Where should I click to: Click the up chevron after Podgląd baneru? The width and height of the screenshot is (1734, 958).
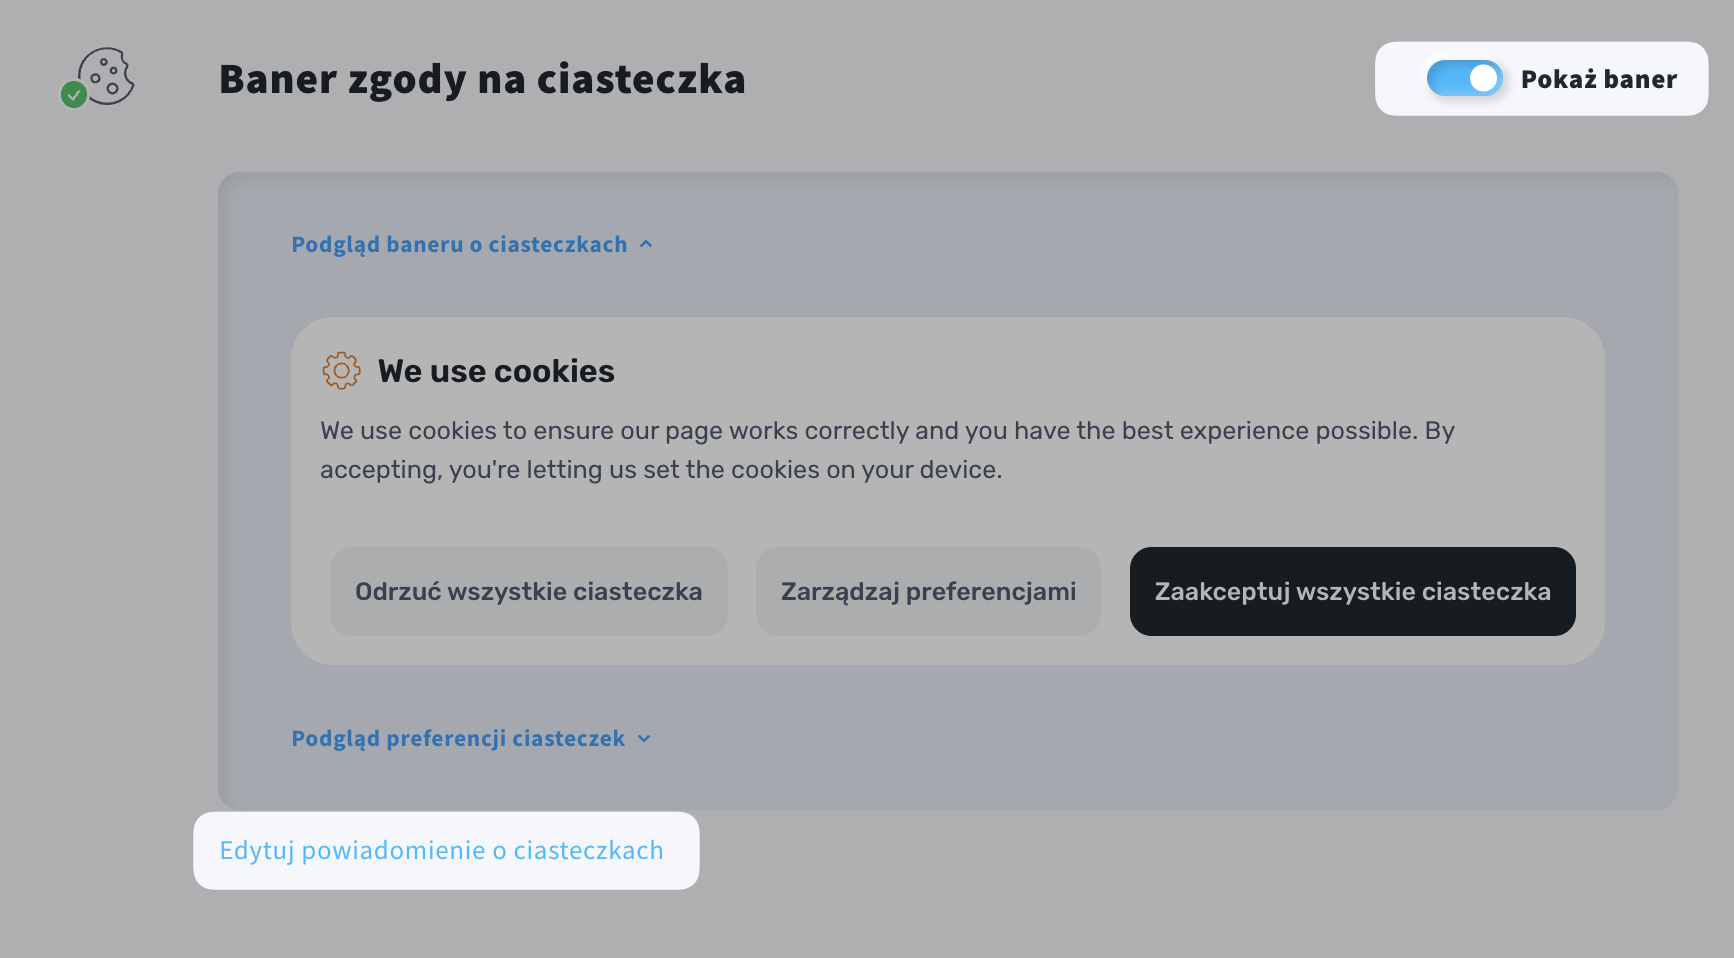click(646, 244)
